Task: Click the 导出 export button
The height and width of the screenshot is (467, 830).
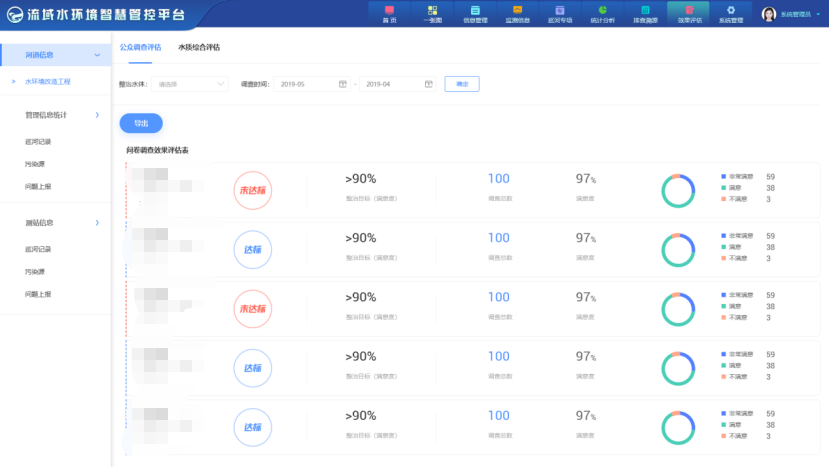Action: (x=141, y=123)
